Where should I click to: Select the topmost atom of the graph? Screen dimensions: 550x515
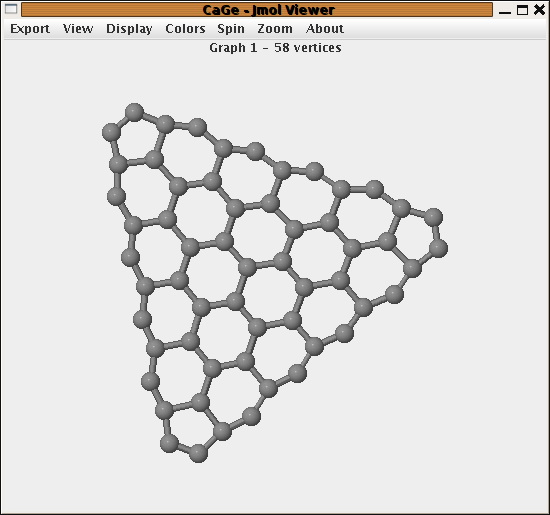click(x=134, y=112)
